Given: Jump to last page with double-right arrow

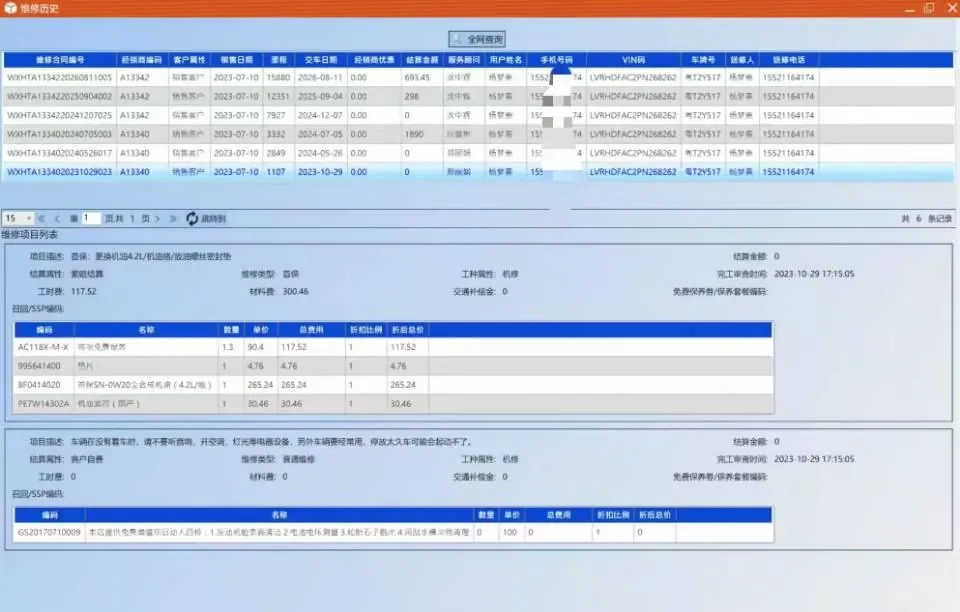Looking at the screenshot, I should tap(173, 218).
